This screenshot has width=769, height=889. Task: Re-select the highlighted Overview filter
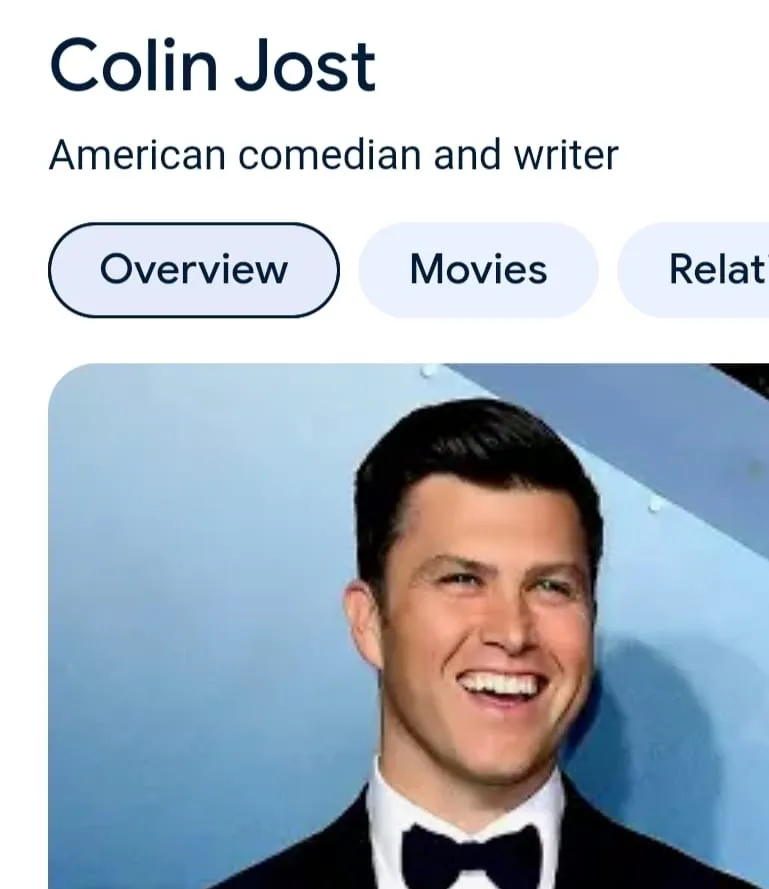(194, 269)
